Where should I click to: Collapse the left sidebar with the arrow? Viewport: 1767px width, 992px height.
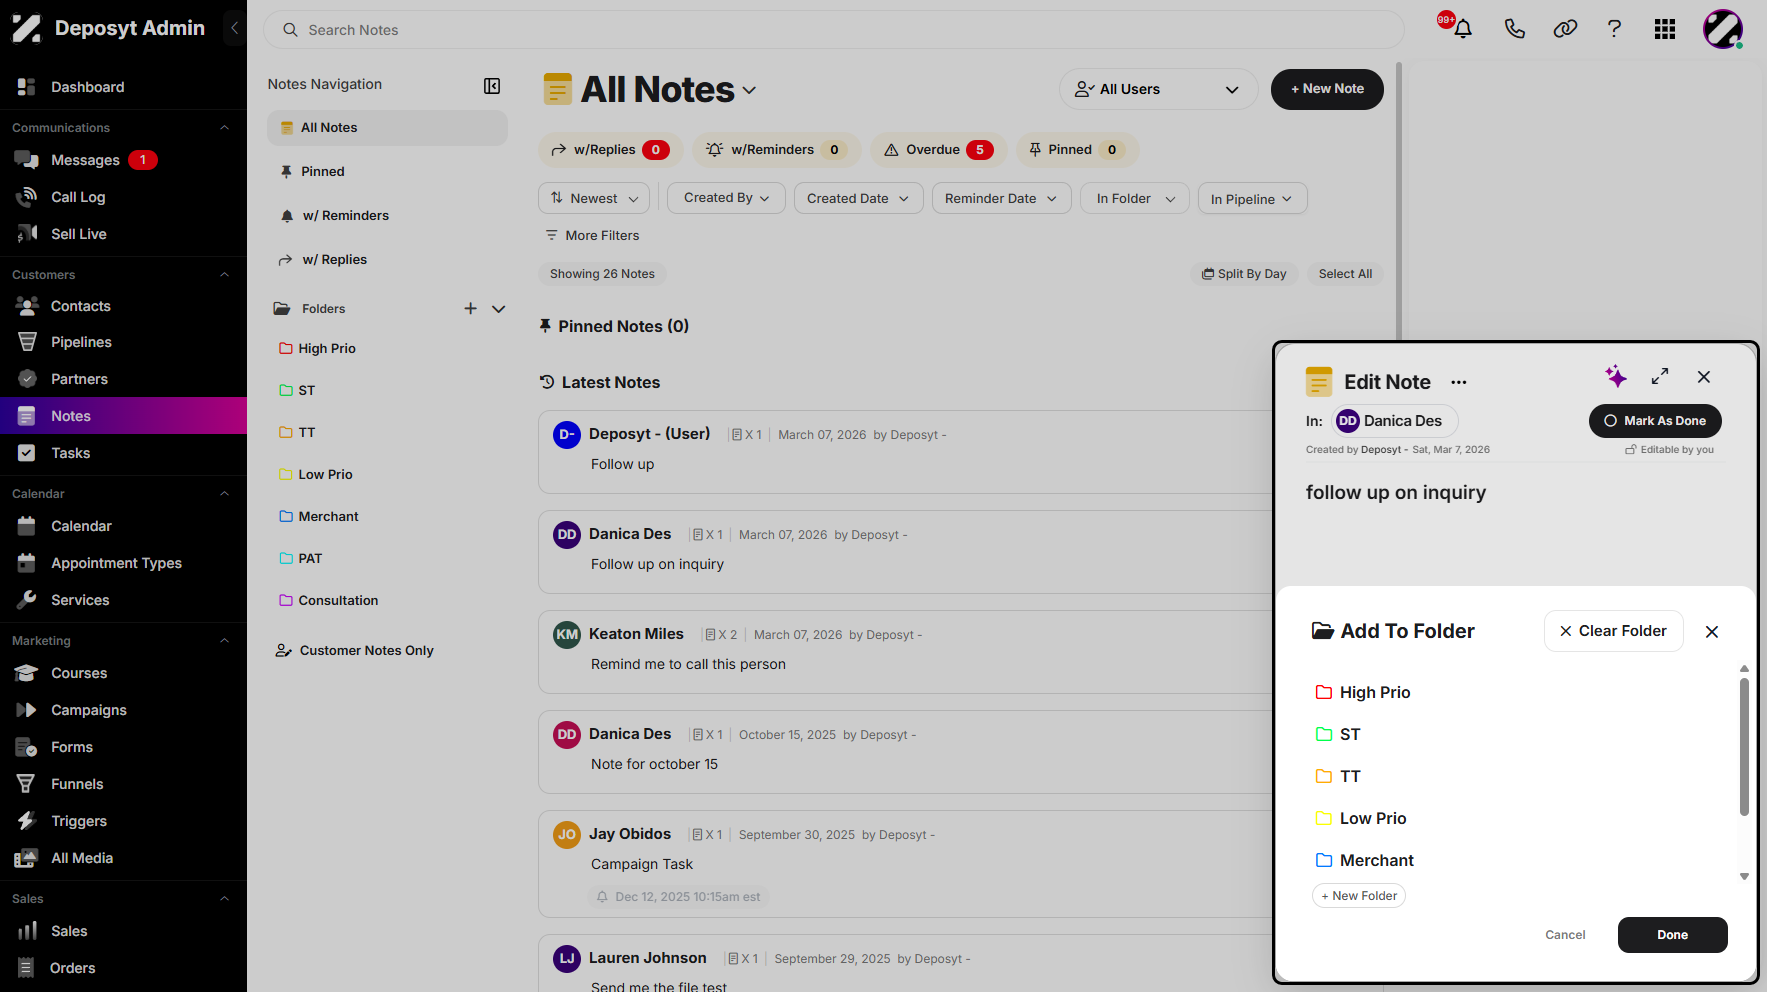[x=234, y=28]
